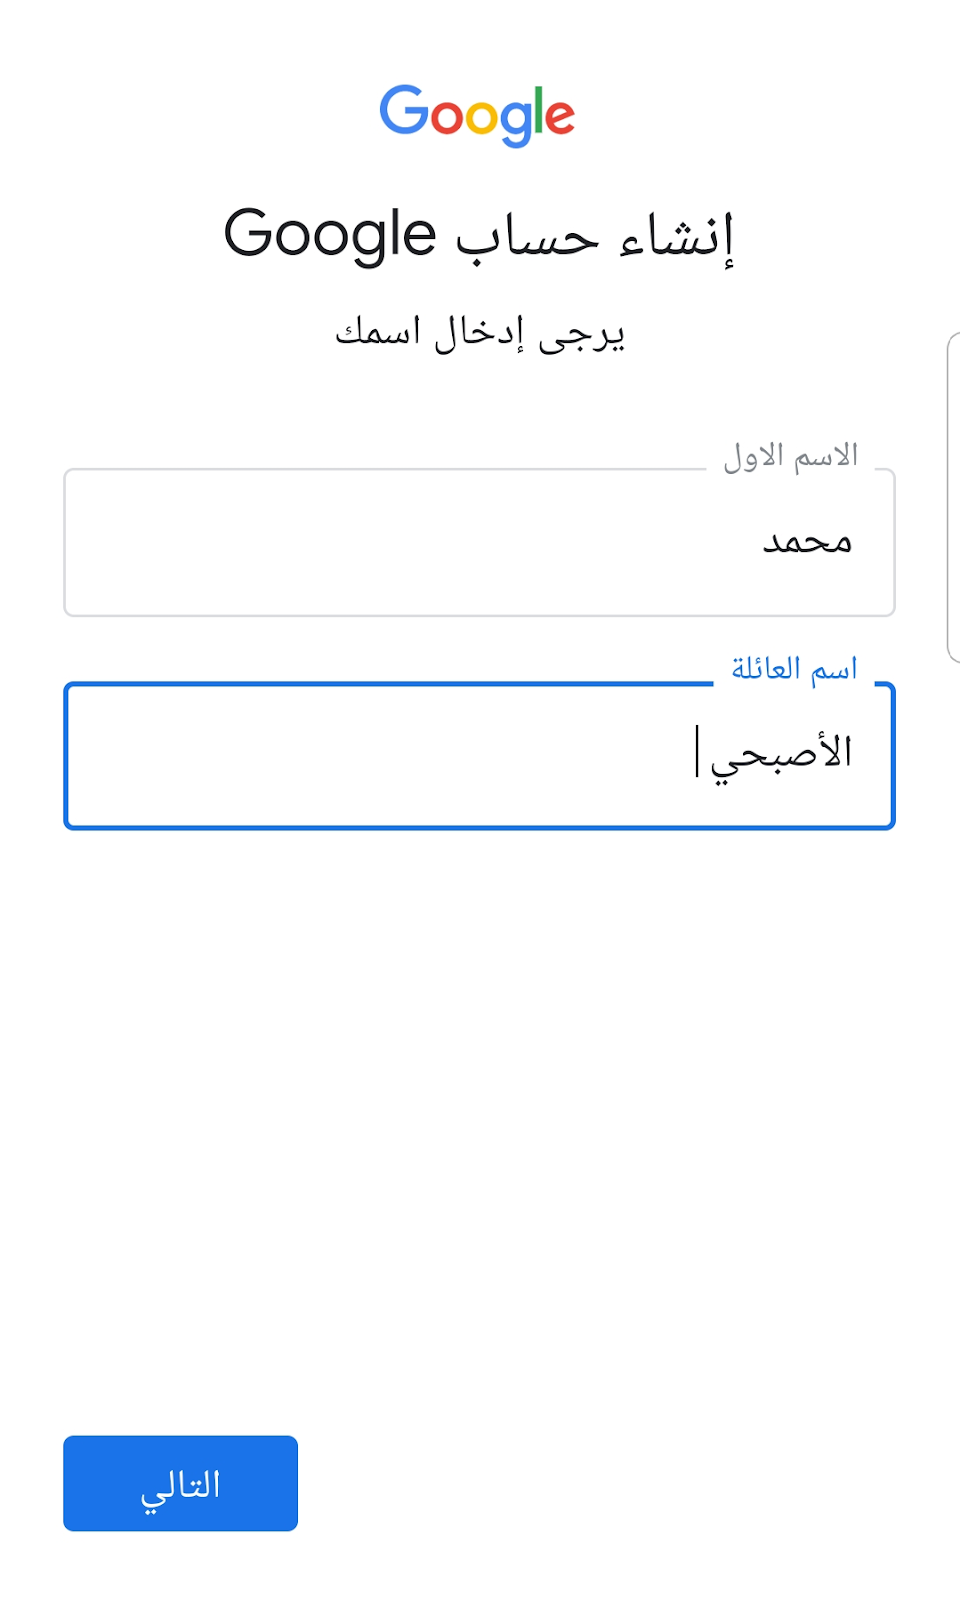The width and height of the screenshot is (960, 1600).
Task: Click the الاسم الاول field label
Action: pyautogui.click(x=790, y=457)
